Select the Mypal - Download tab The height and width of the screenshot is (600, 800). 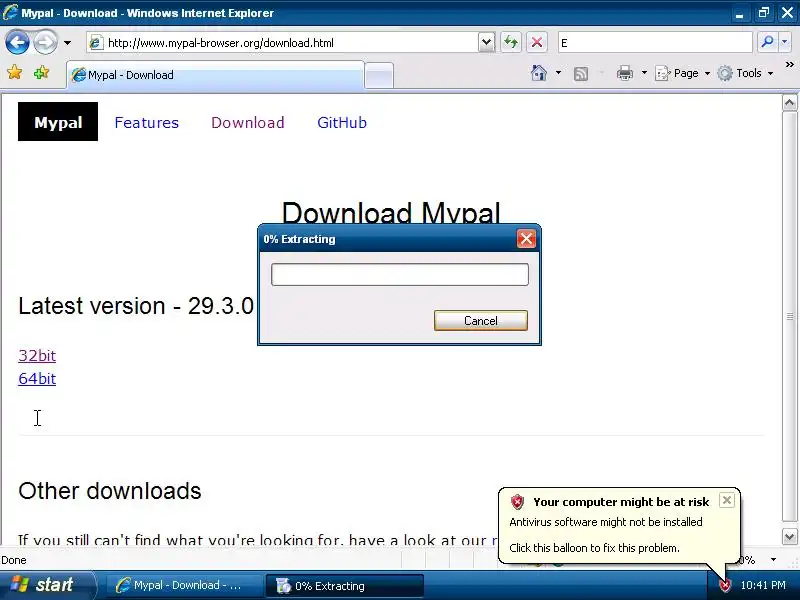click(215, 75)
